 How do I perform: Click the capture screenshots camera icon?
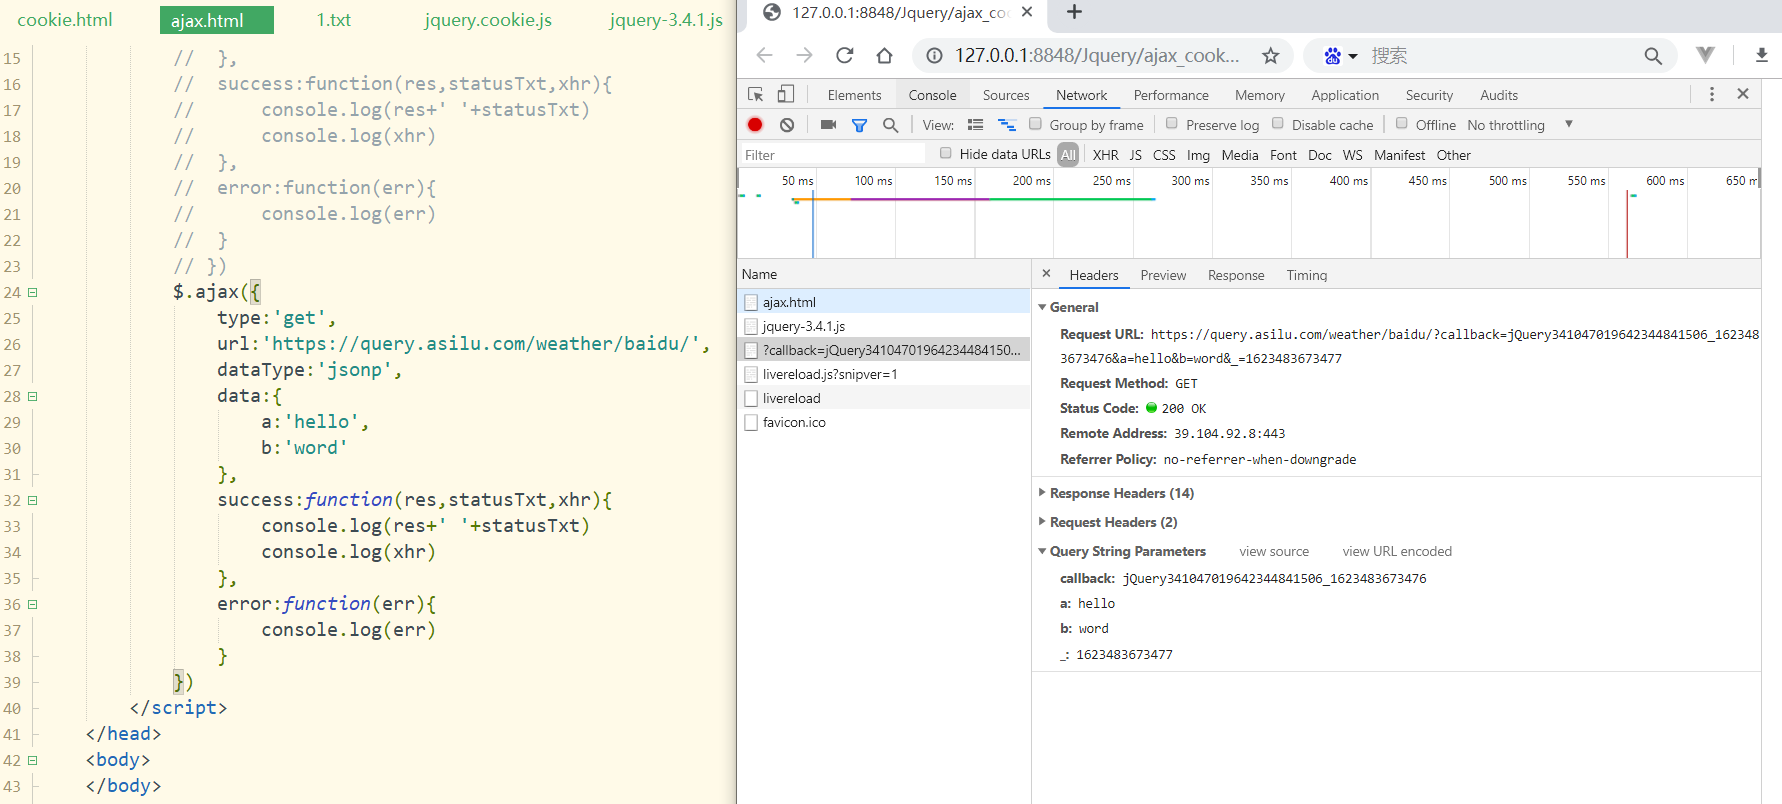point(828,125)
